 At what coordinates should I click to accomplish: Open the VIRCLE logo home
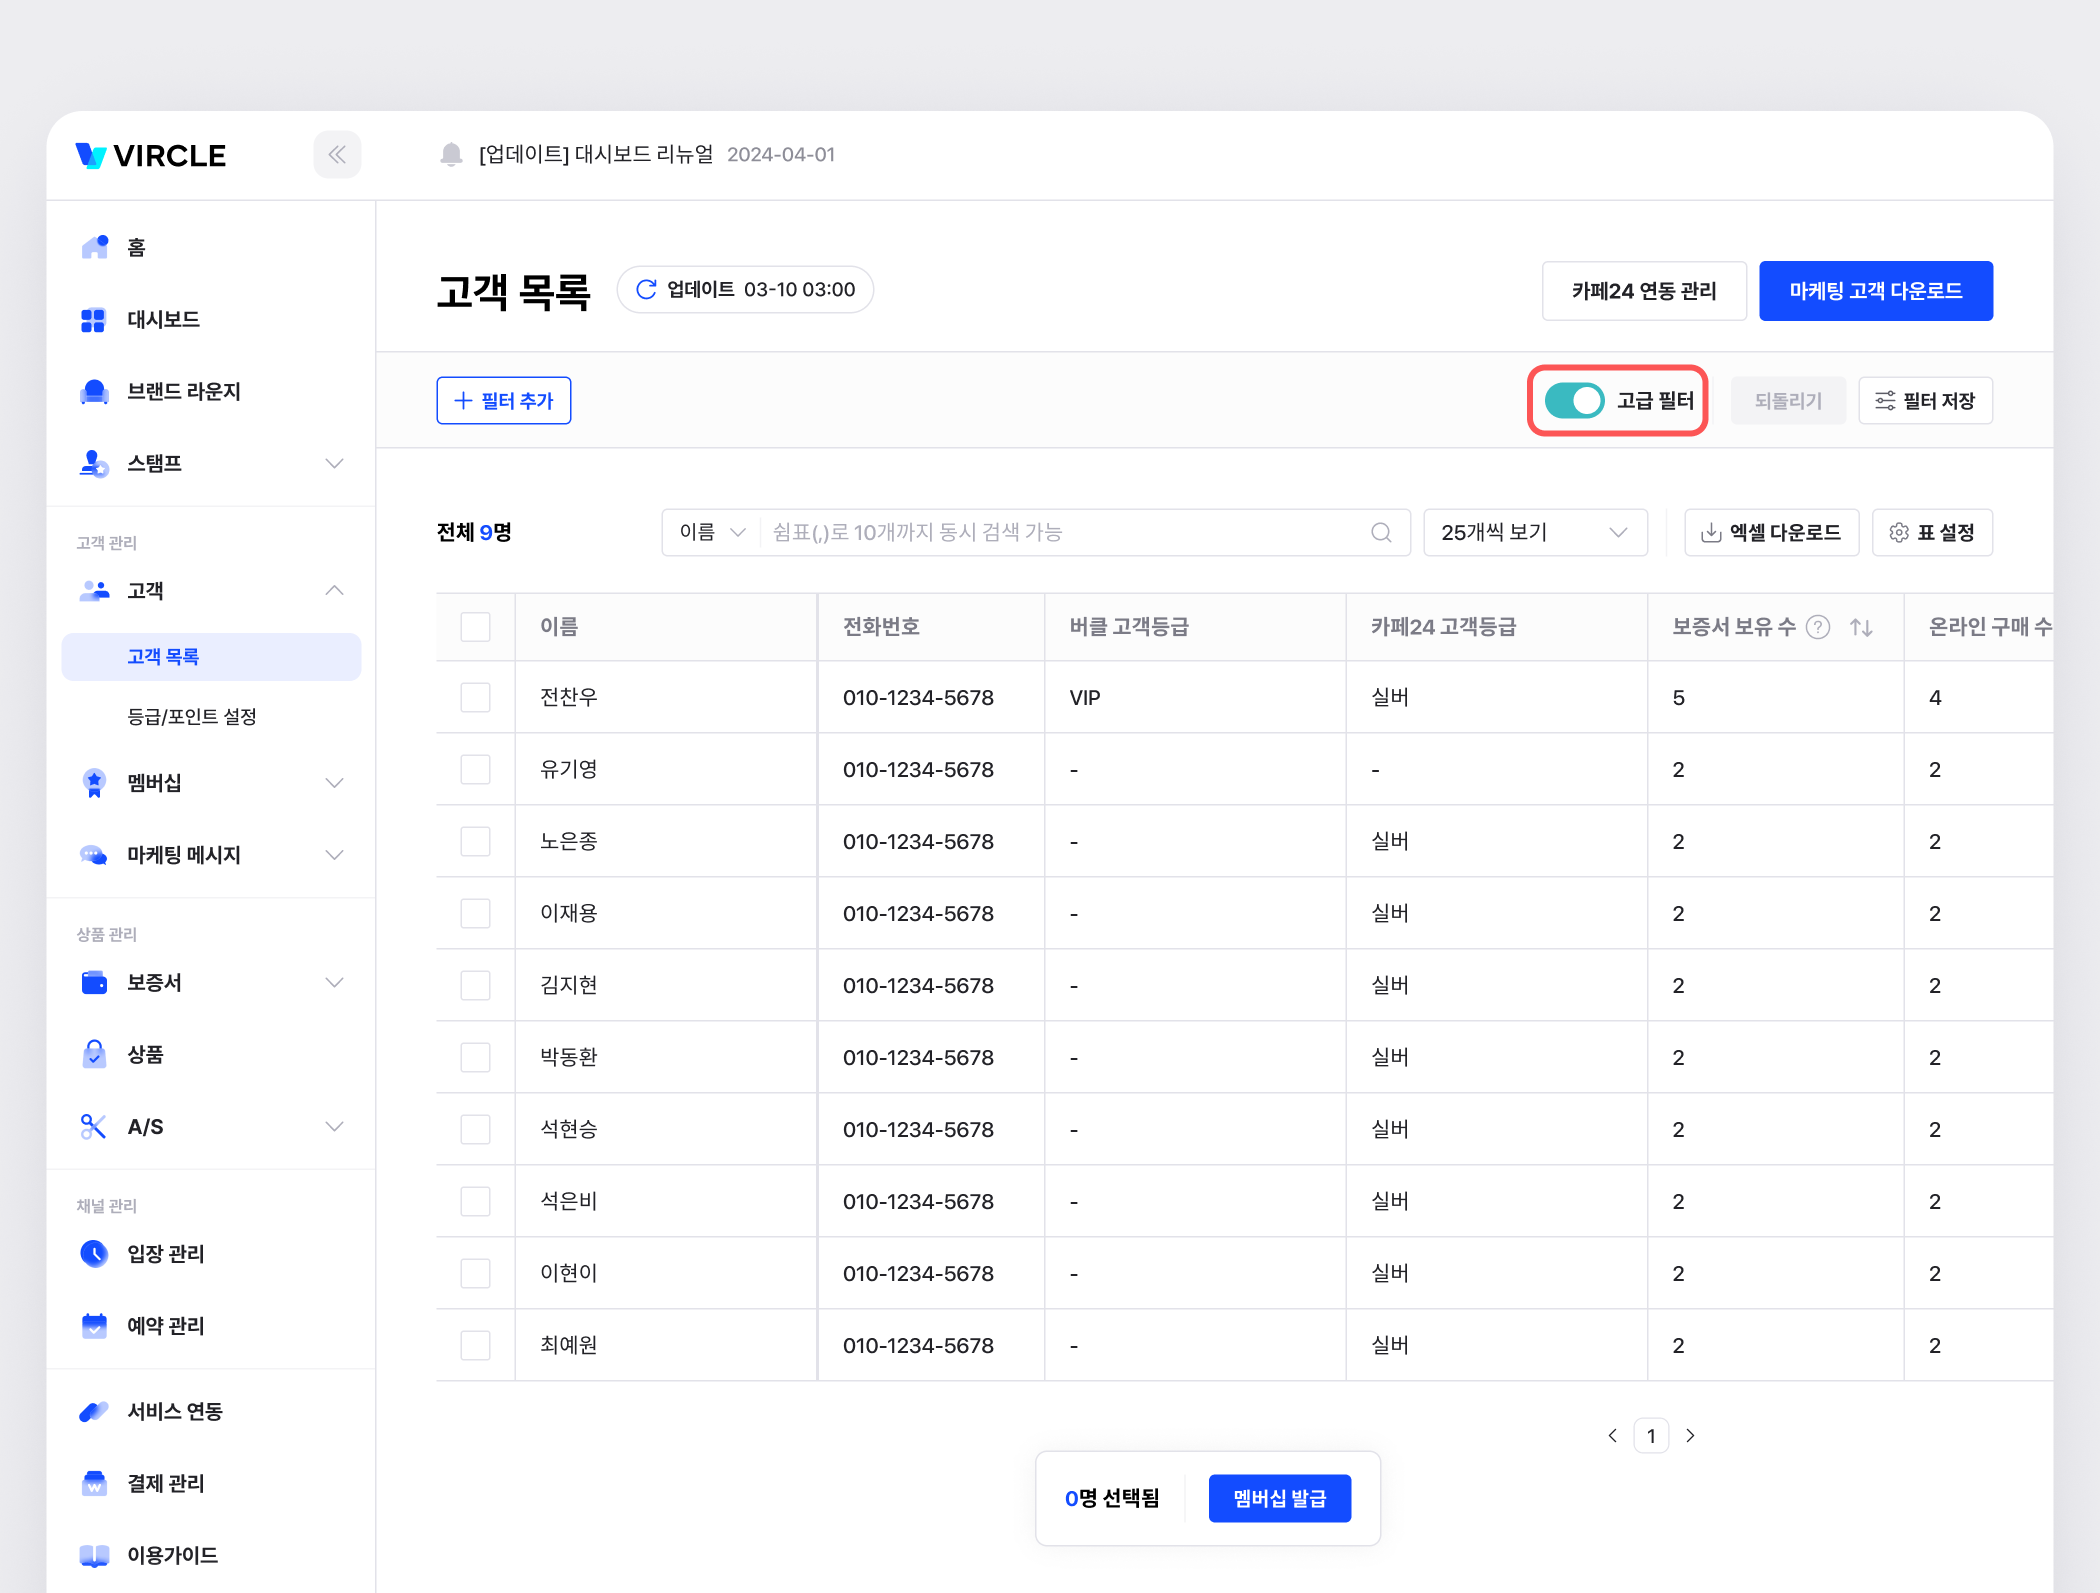click(x=152, y=155)
